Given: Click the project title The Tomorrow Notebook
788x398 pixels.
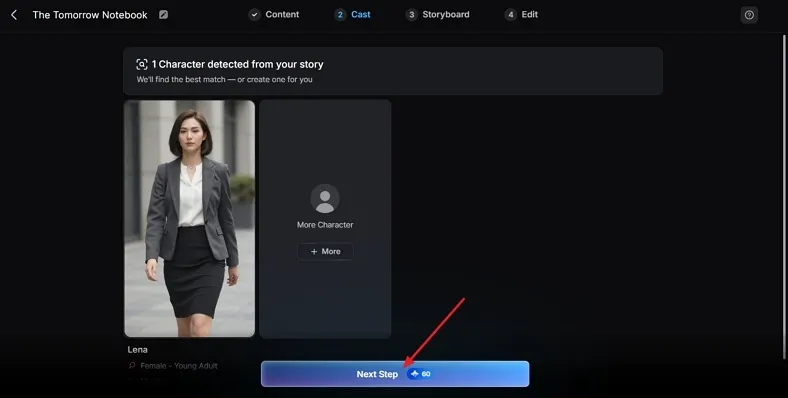Looking at the screenshot, I should tap(90, 15).
